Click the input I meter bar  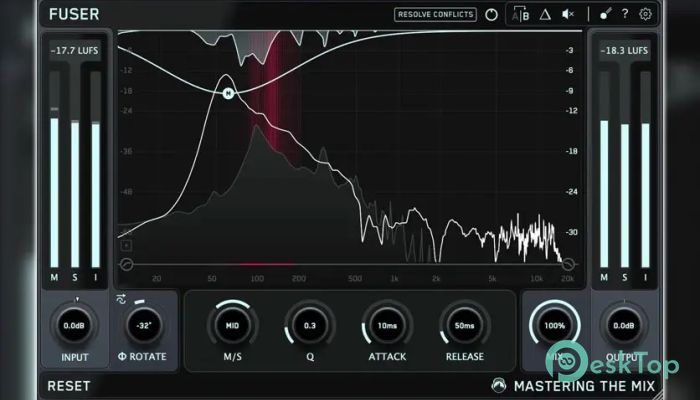coord(96,170)
